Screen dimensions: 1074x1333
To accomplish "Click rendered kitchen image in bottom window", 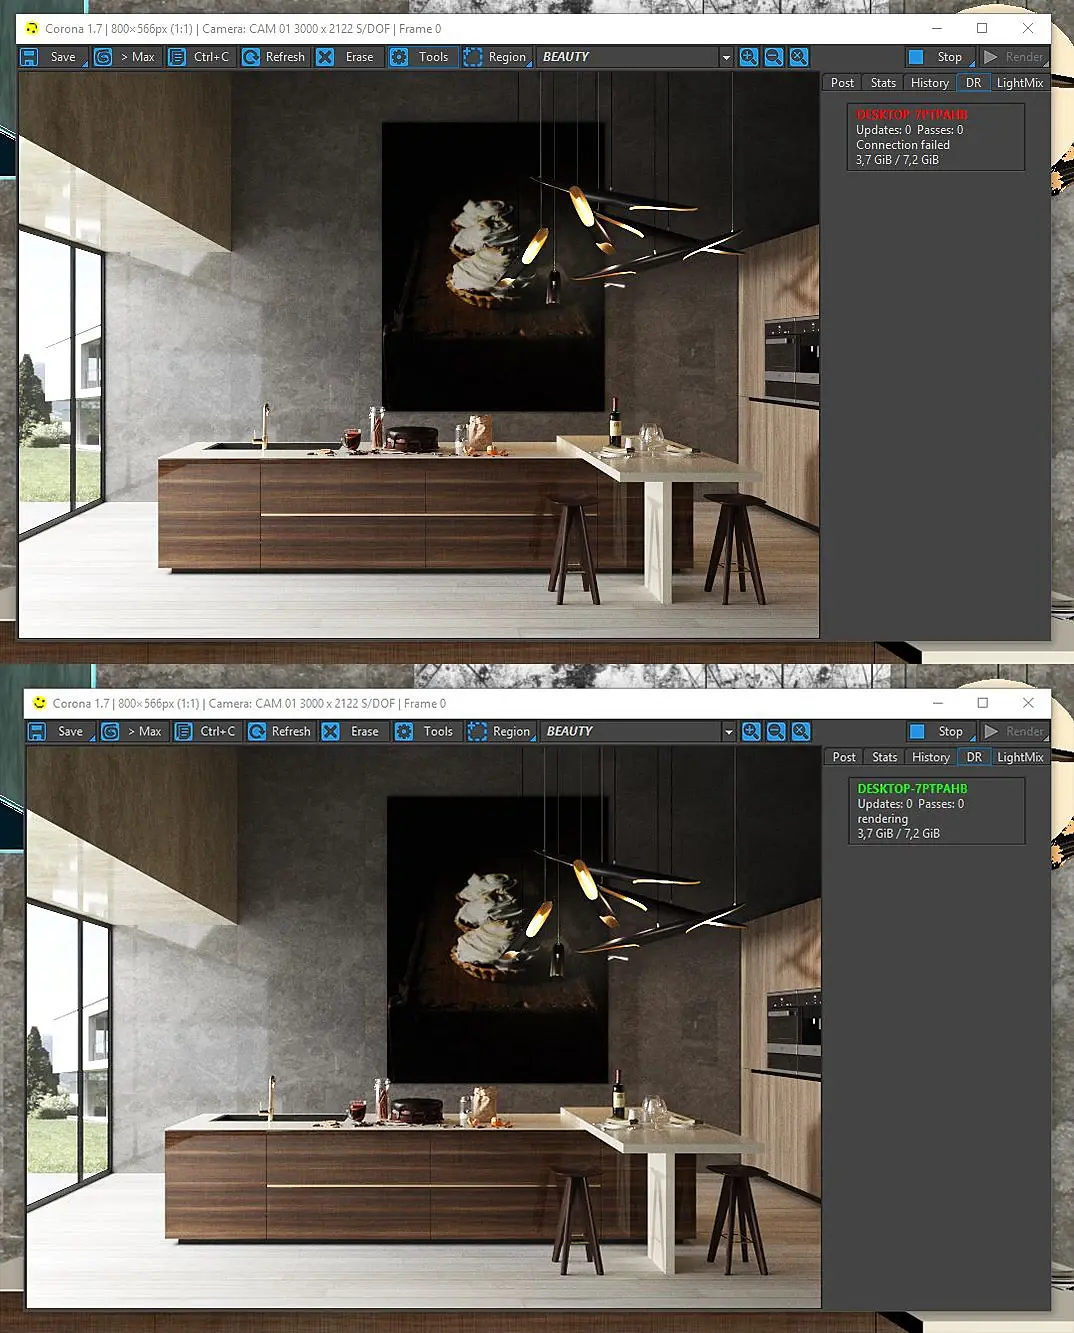I will 424,1027.
